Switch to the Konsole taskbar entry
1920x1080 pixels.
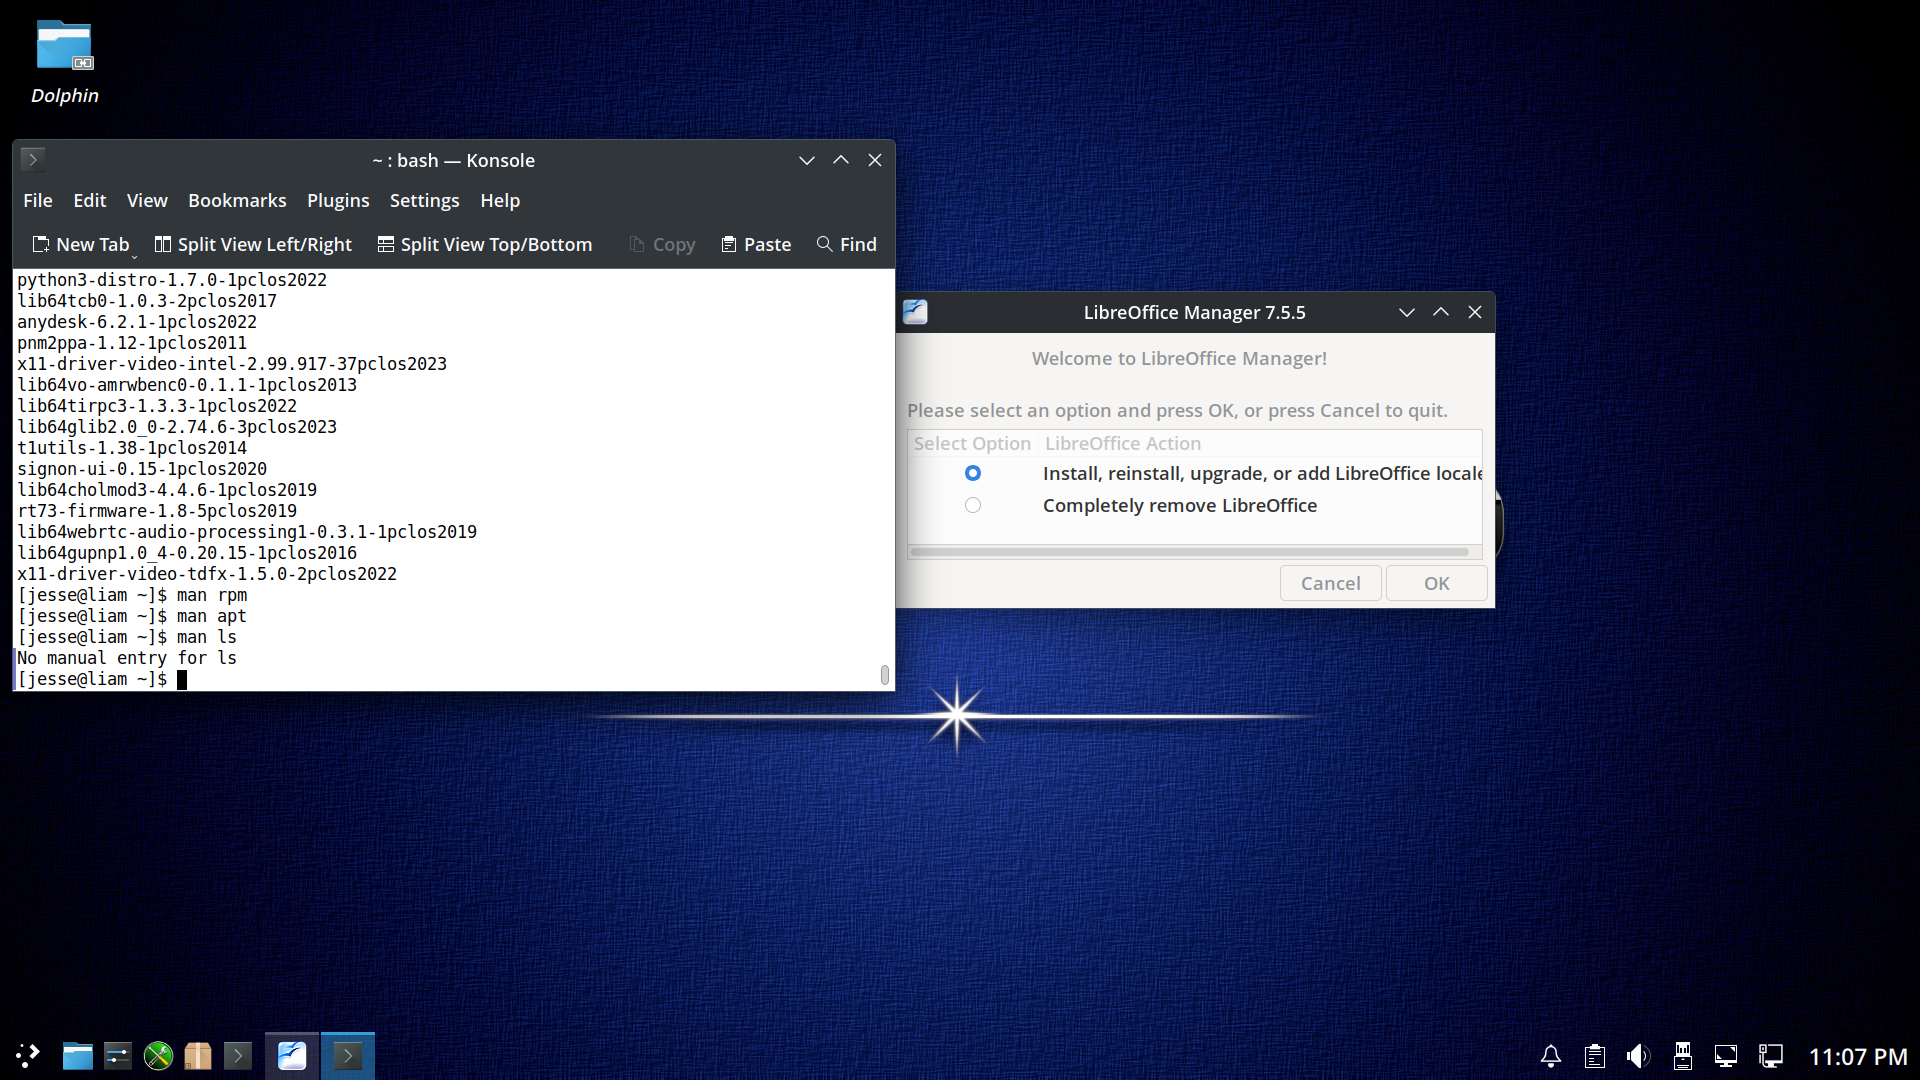pyautogui.click(x=348, y=1056)
